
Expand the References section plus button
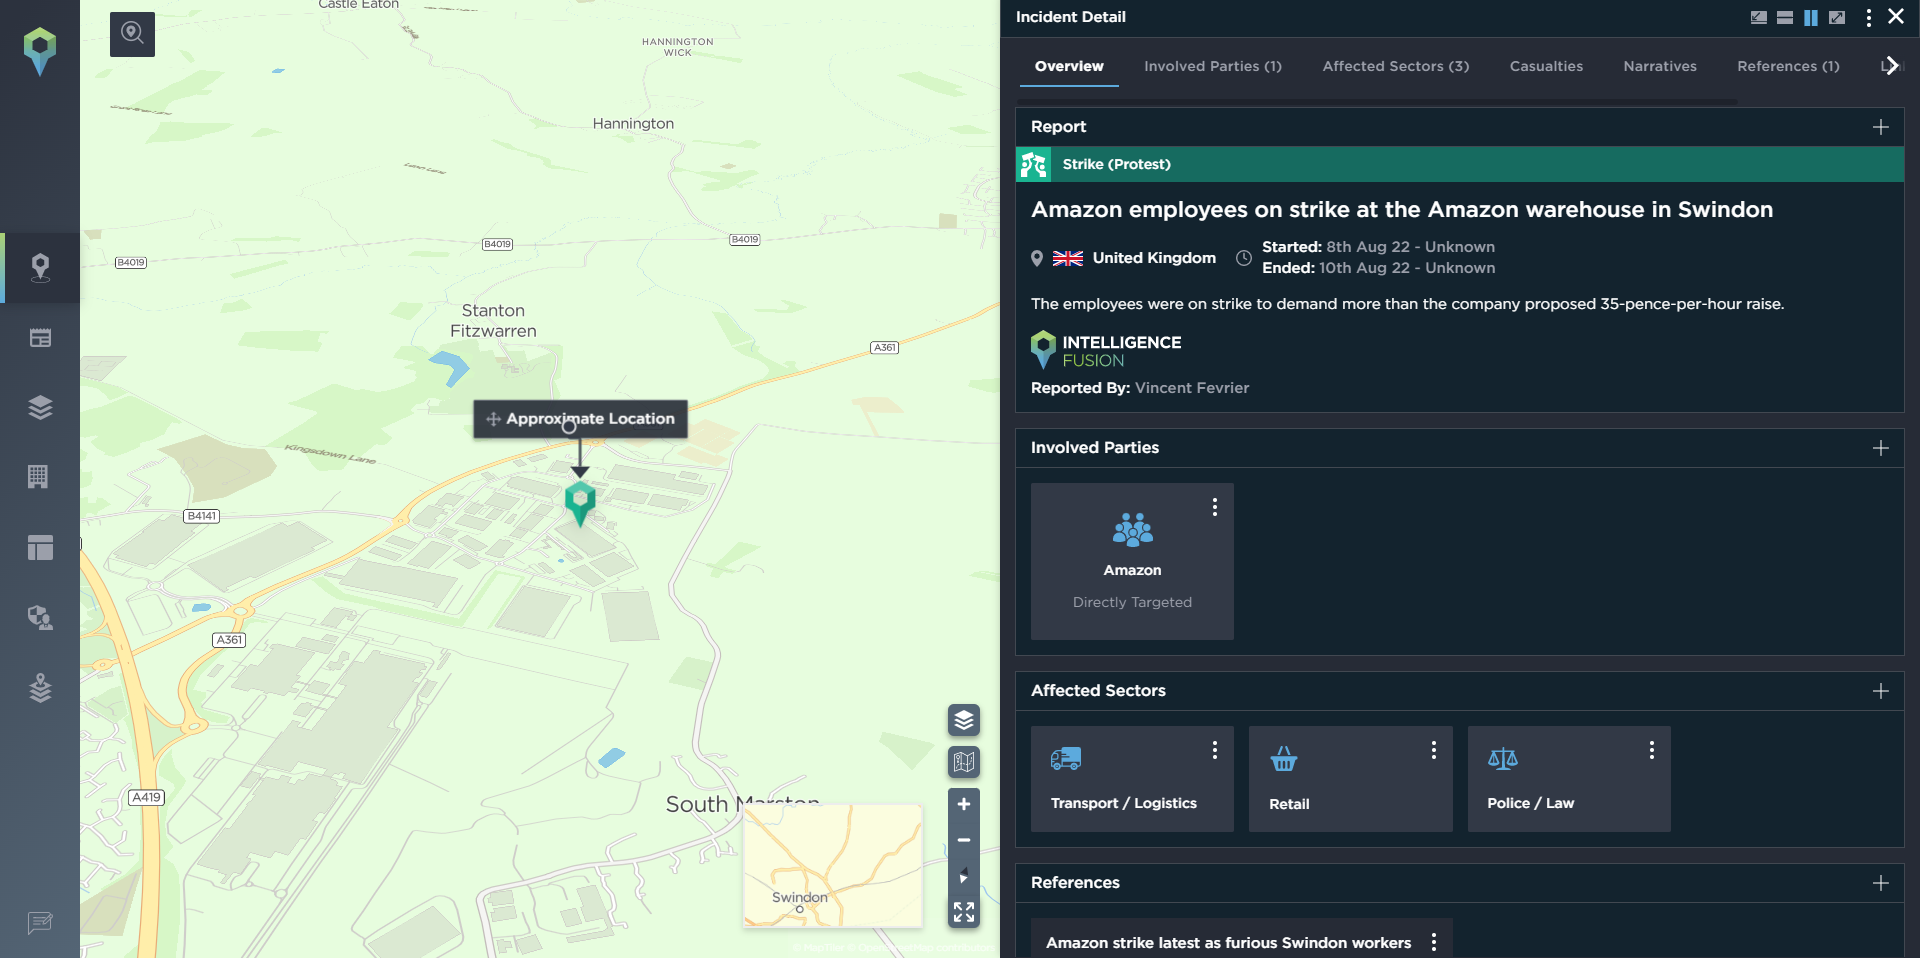[1881, 883]
